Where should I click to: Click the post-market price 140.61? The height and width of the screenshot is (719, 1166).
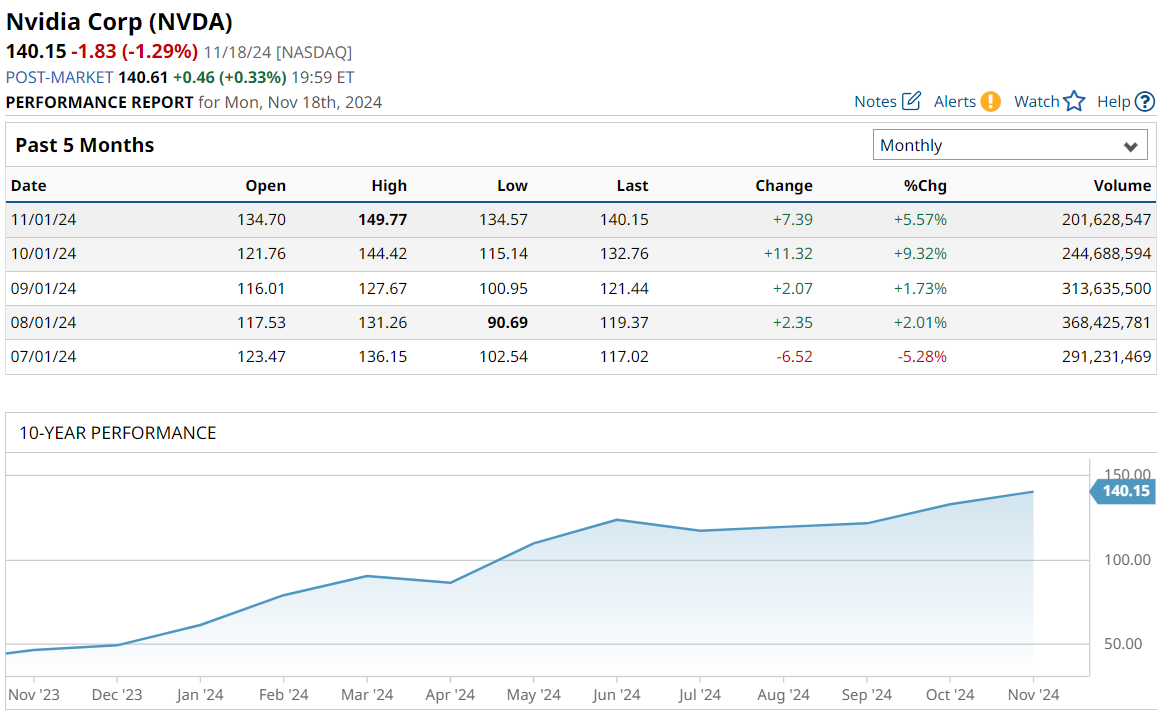click(x=143, y=77)
